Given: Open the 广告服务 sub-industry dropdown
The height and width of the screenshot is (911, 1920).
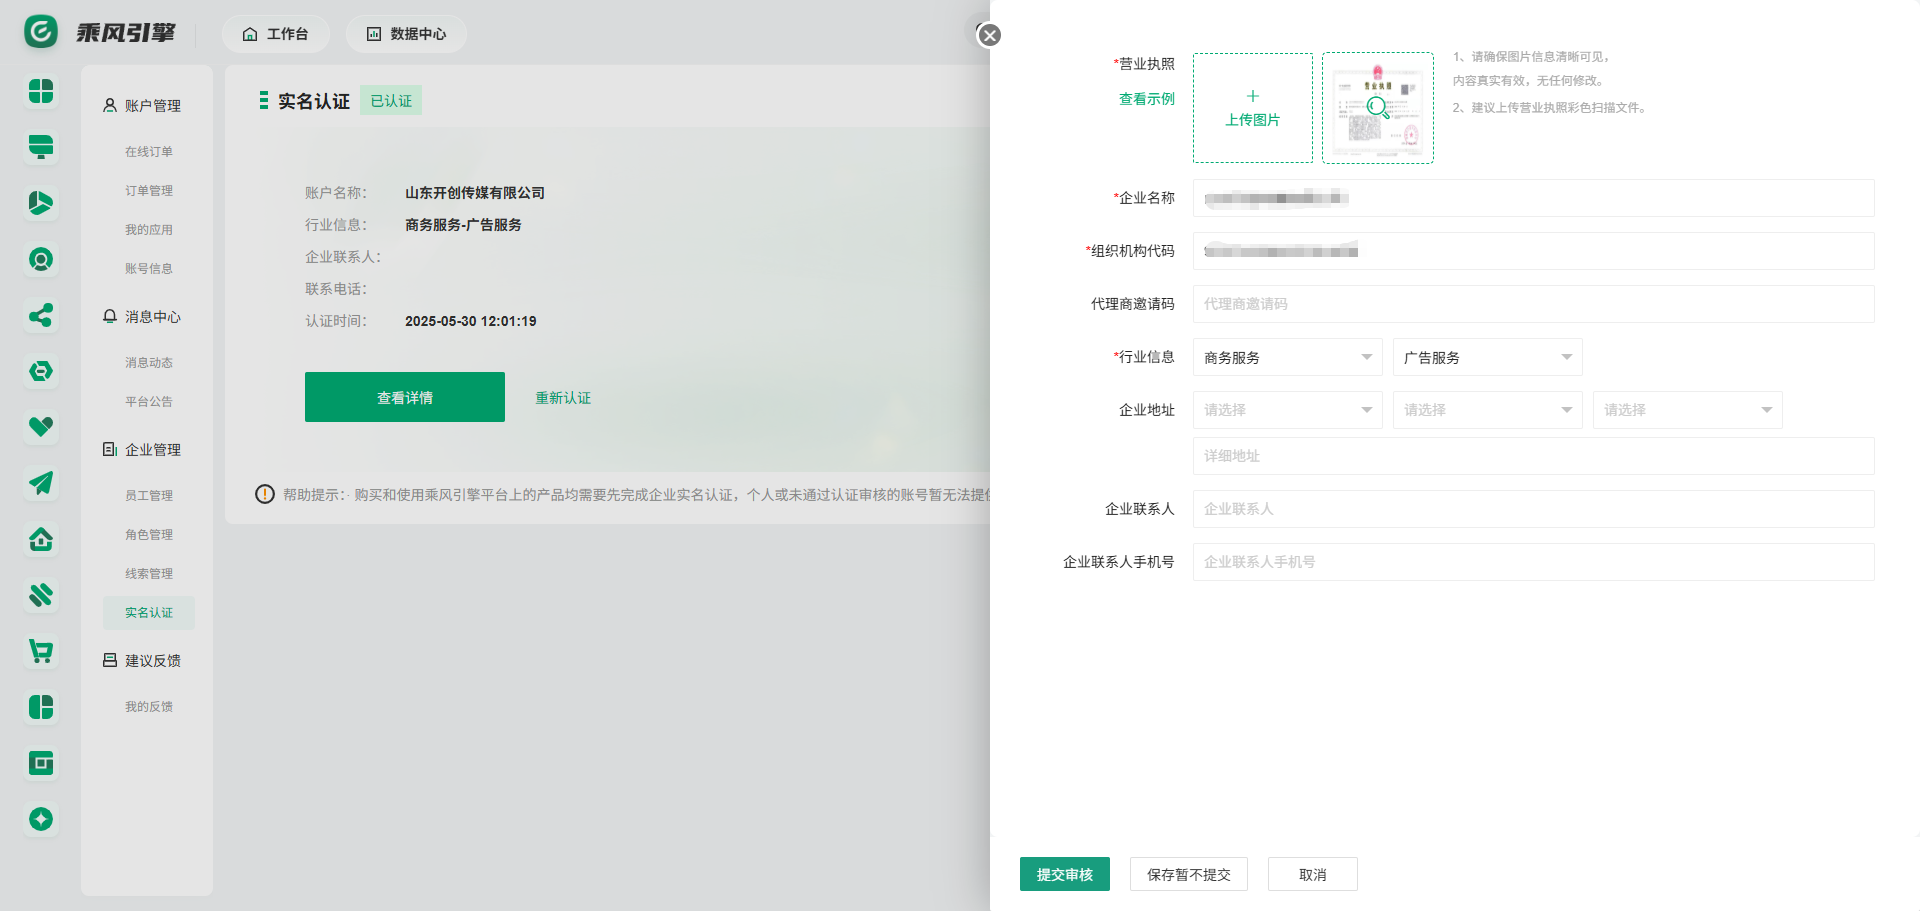Looking at the screenshot, I should point(1487,357).
